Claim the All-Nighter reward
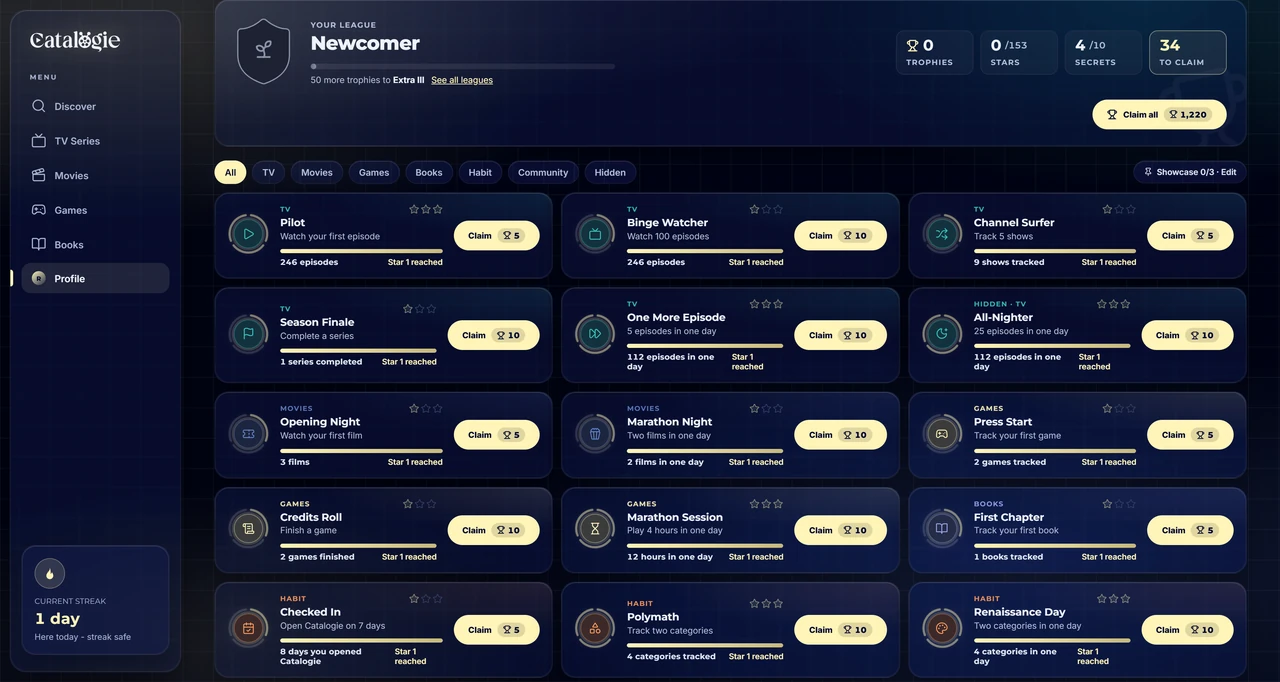The image size is (1280, 682). click(x=1187, y=335)
